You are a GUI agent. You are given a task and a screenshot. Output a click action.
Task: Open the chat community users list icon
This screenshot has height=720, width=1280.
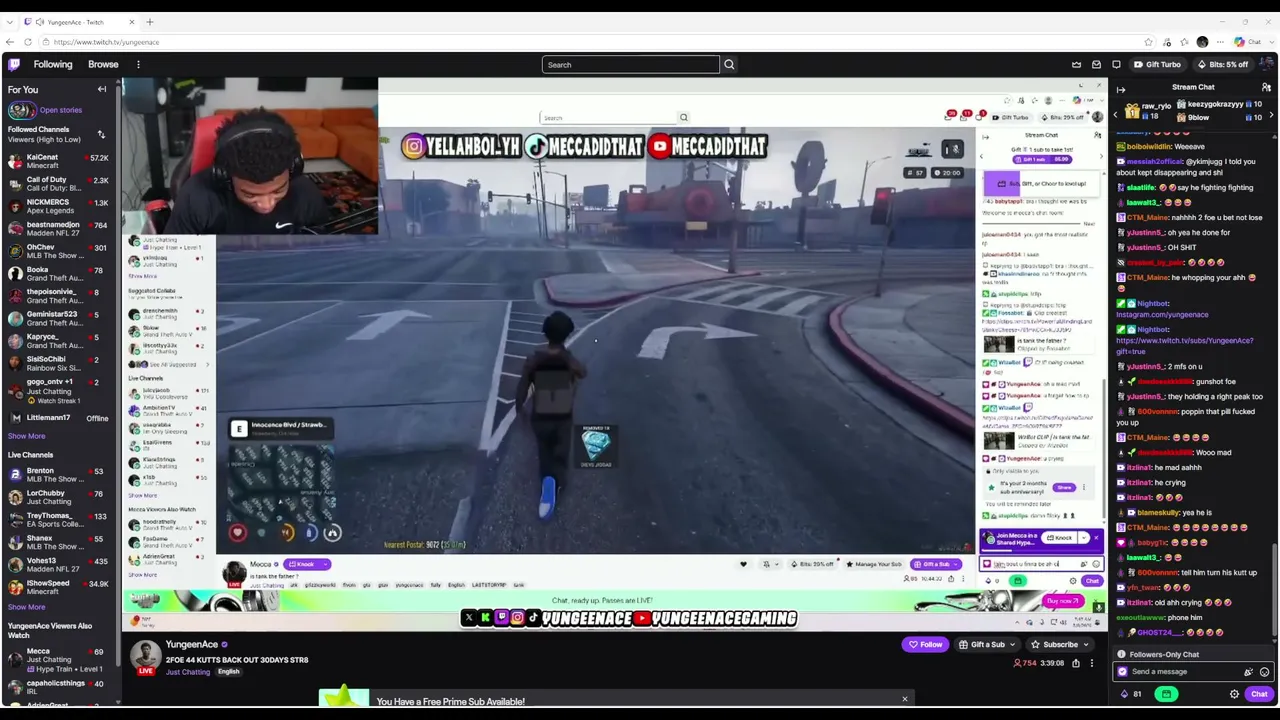1266,88
